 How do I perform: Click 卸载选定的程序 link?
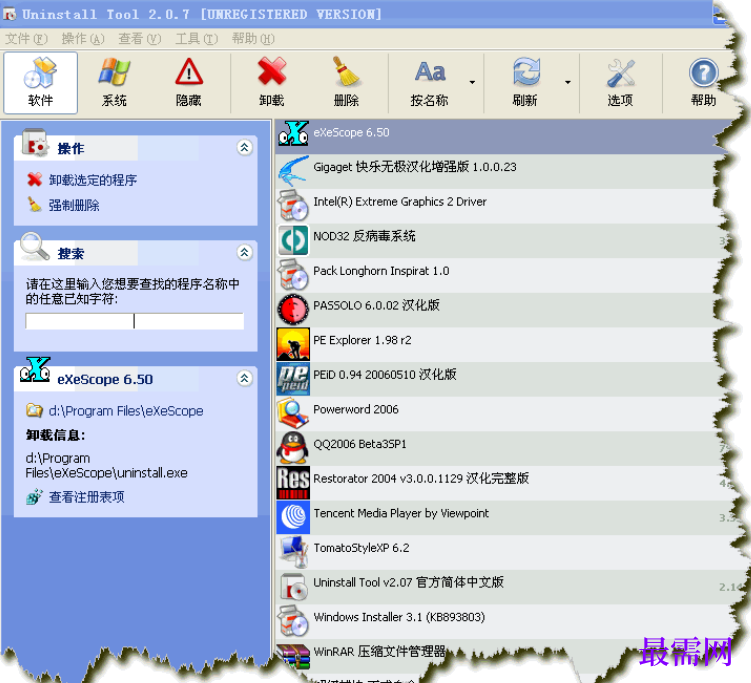[x=93, y=180]
